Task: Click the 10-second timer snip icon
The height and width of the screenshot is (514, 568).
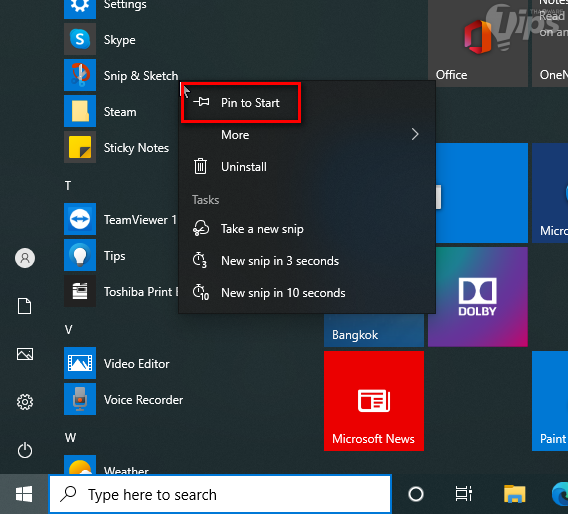Action: [201, 292]
